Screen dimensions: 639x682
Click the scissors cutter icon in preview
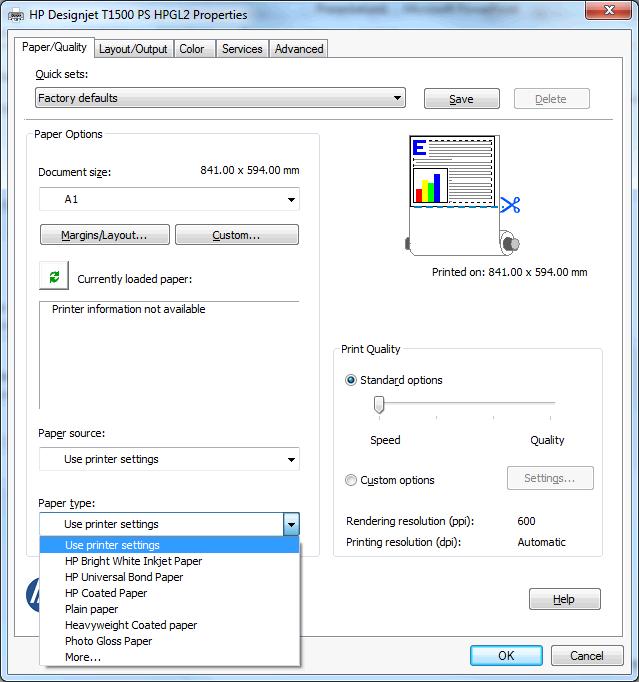click(x=510, y=204)
